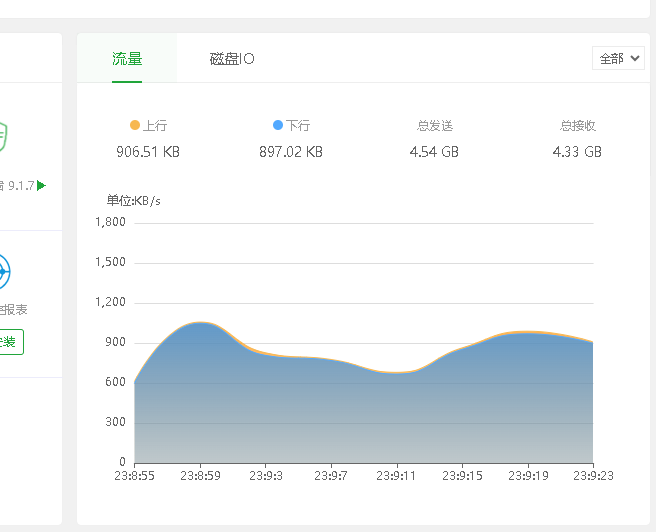Select the 897.02 KB download value
Image resolution: width=656 pixels, height=532 pixels.
point(291,151)
